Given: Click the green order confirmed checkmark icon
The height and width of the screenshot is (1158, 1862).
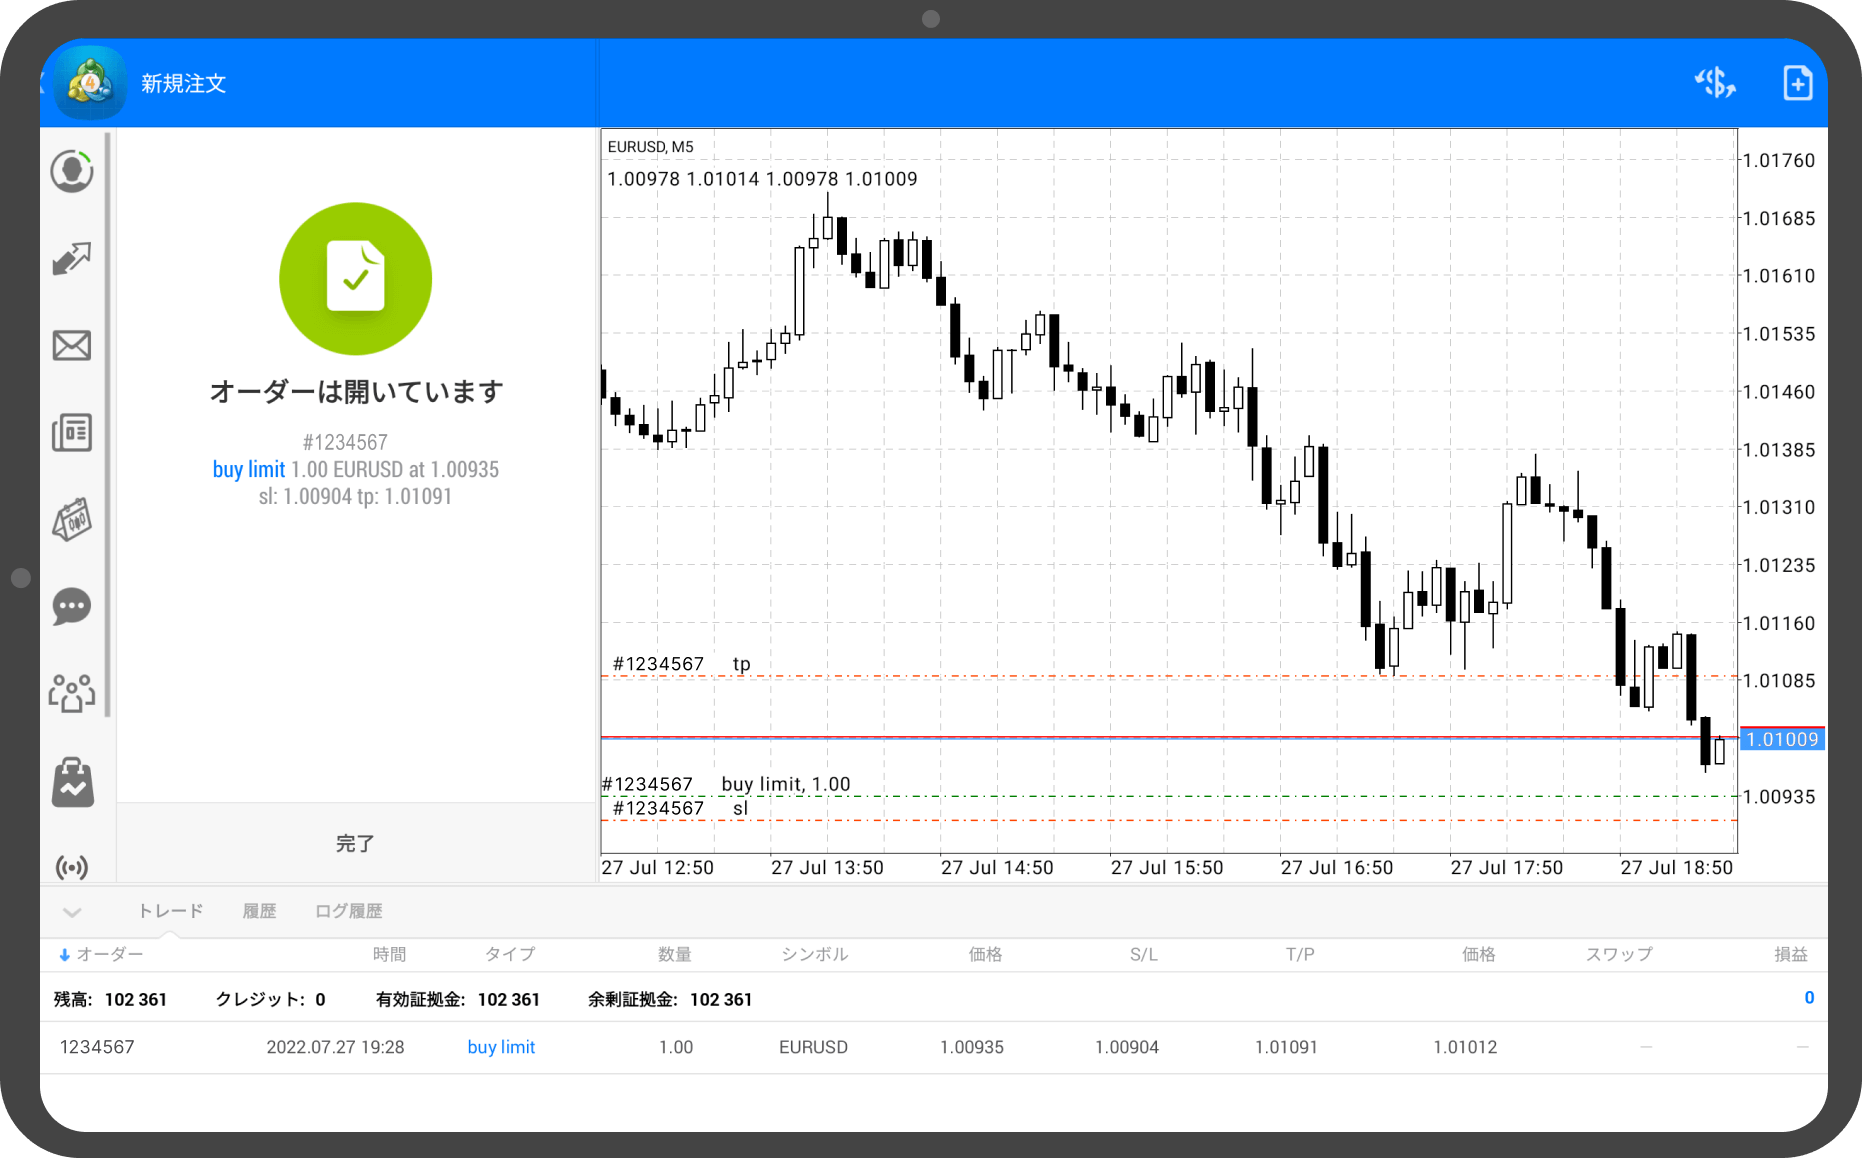Looking at the screenshot, I should [356, 279].
